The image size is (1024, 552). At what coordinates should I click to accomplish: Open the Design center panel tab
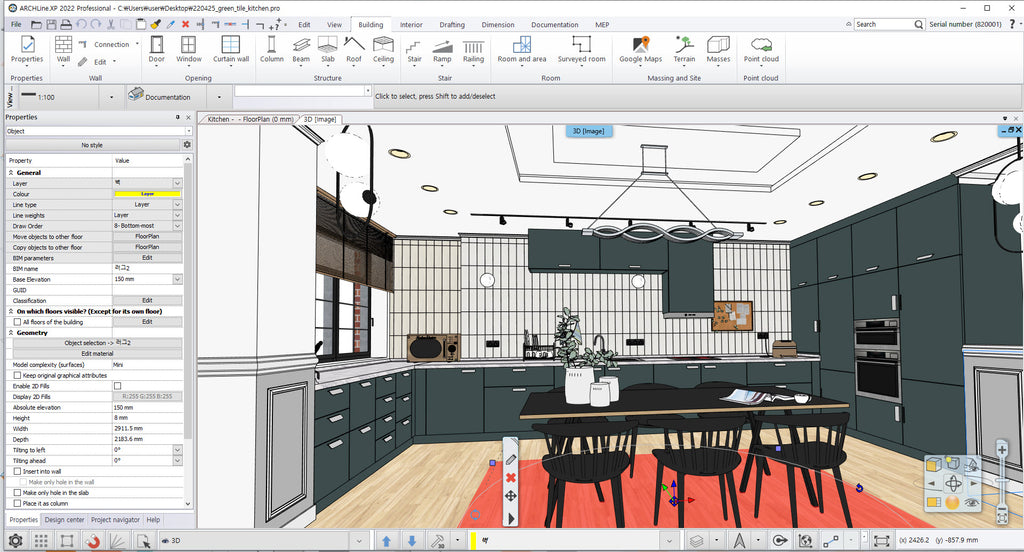65,520
